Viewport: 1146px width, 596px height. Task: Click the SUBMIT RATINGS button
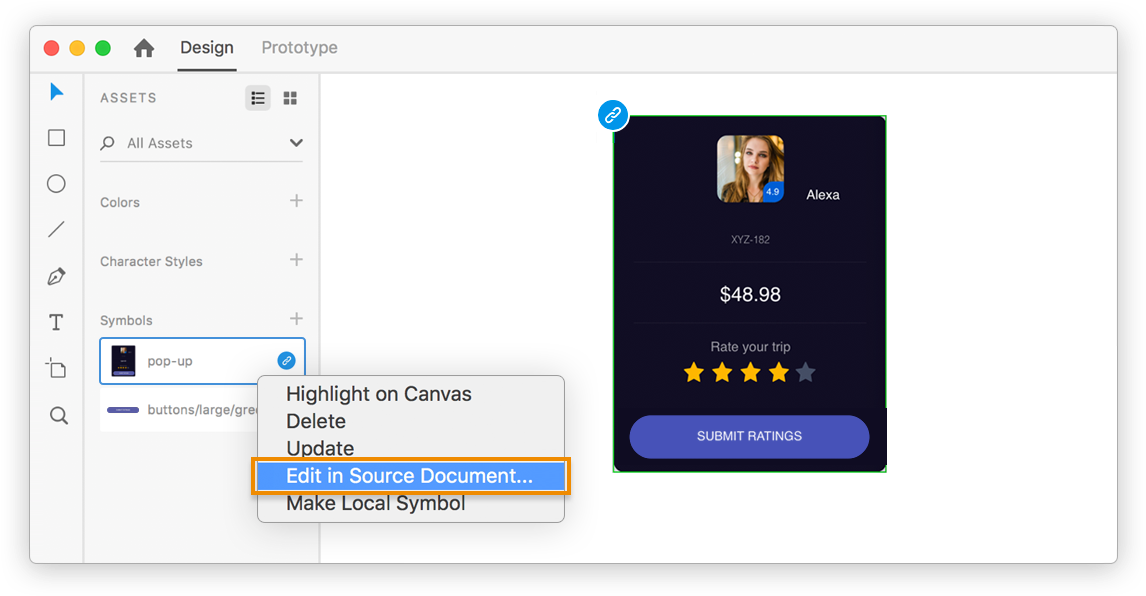(749, 437)
